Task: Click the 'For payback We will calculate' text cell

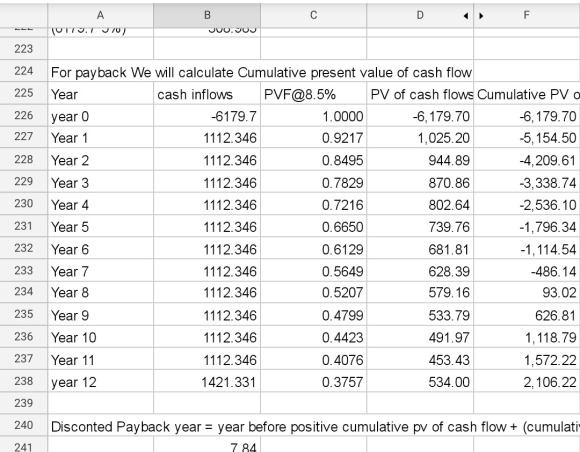Action: click(260, 71)
